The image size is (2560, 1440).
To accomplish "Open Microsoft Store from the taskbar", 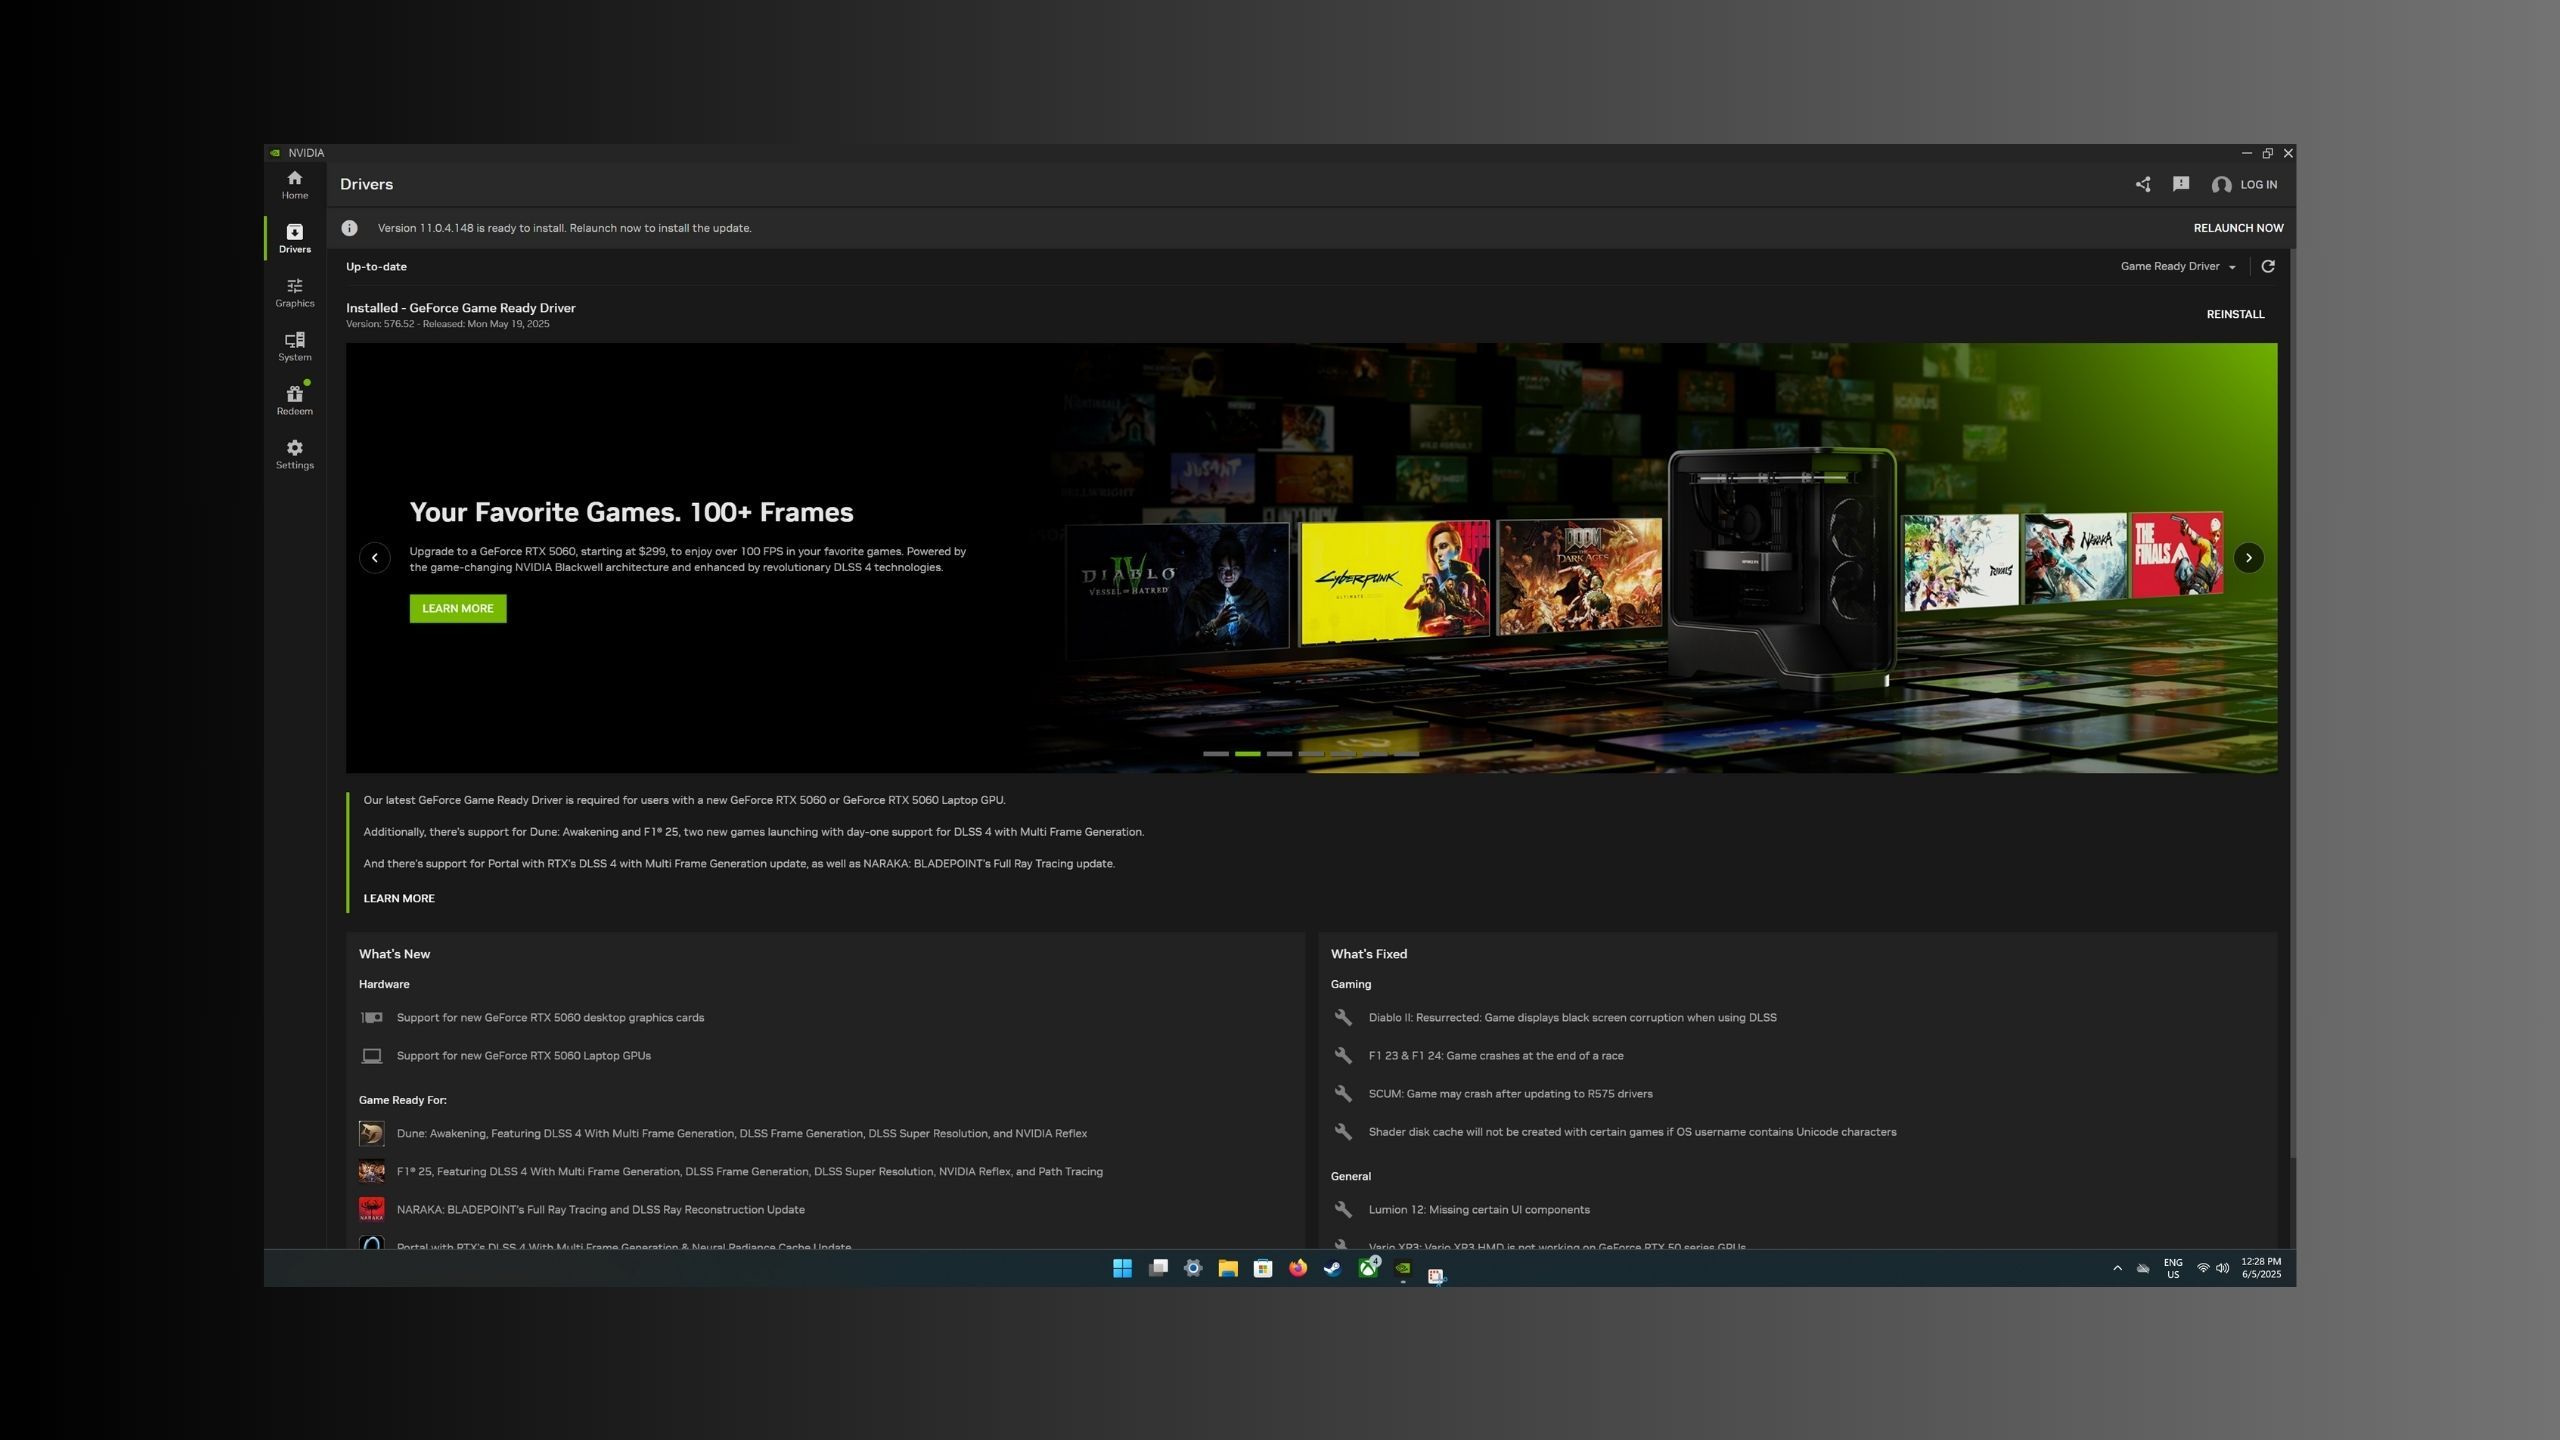I will coord(1262,1268).
